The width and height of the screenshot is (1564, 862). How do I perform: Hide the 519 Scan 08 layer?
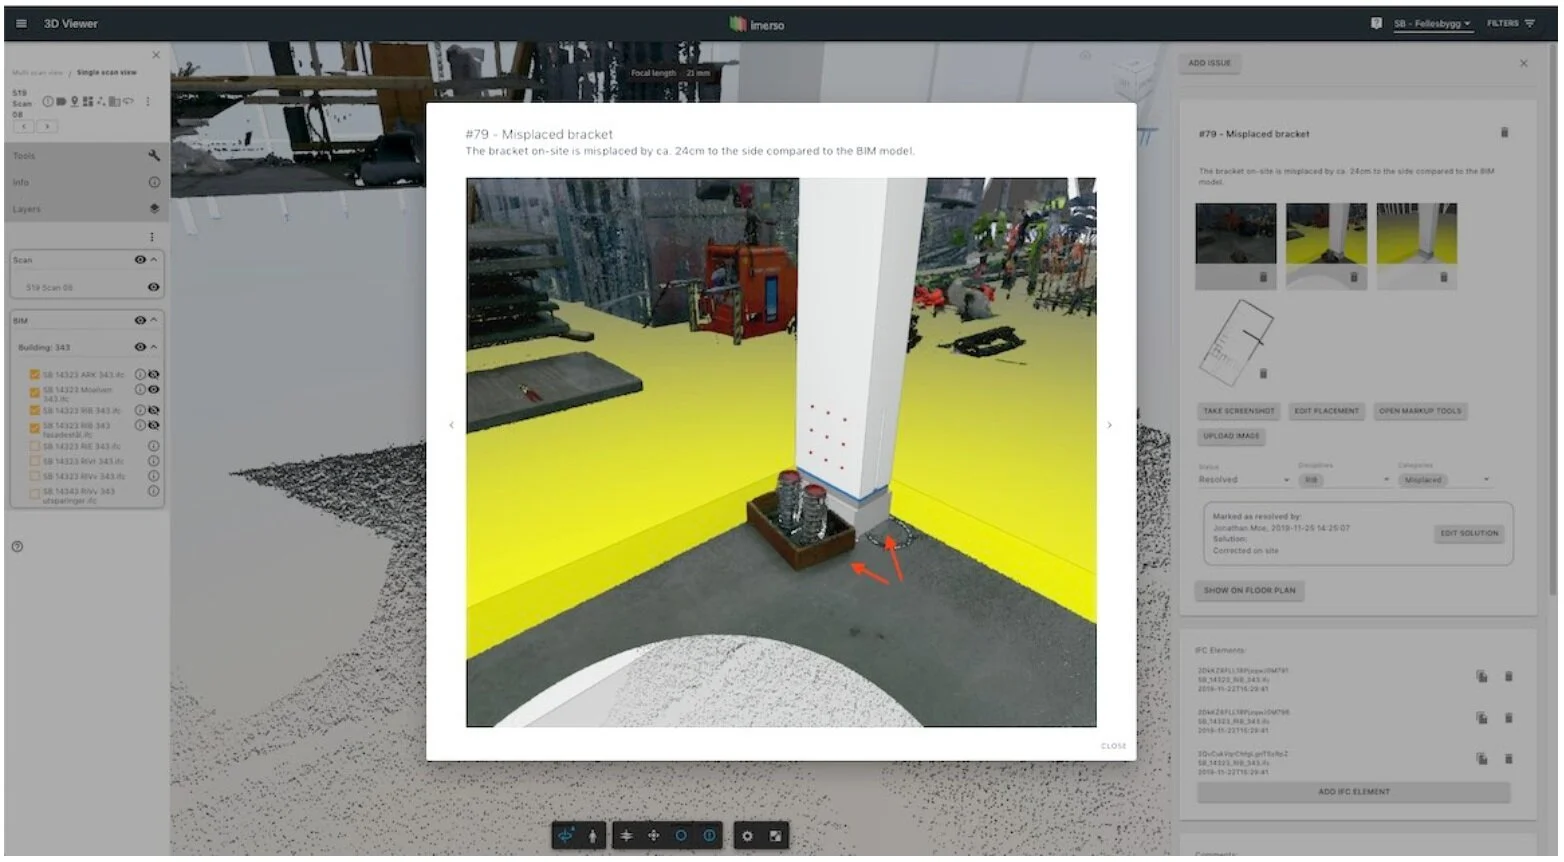[x=153, y=287]
